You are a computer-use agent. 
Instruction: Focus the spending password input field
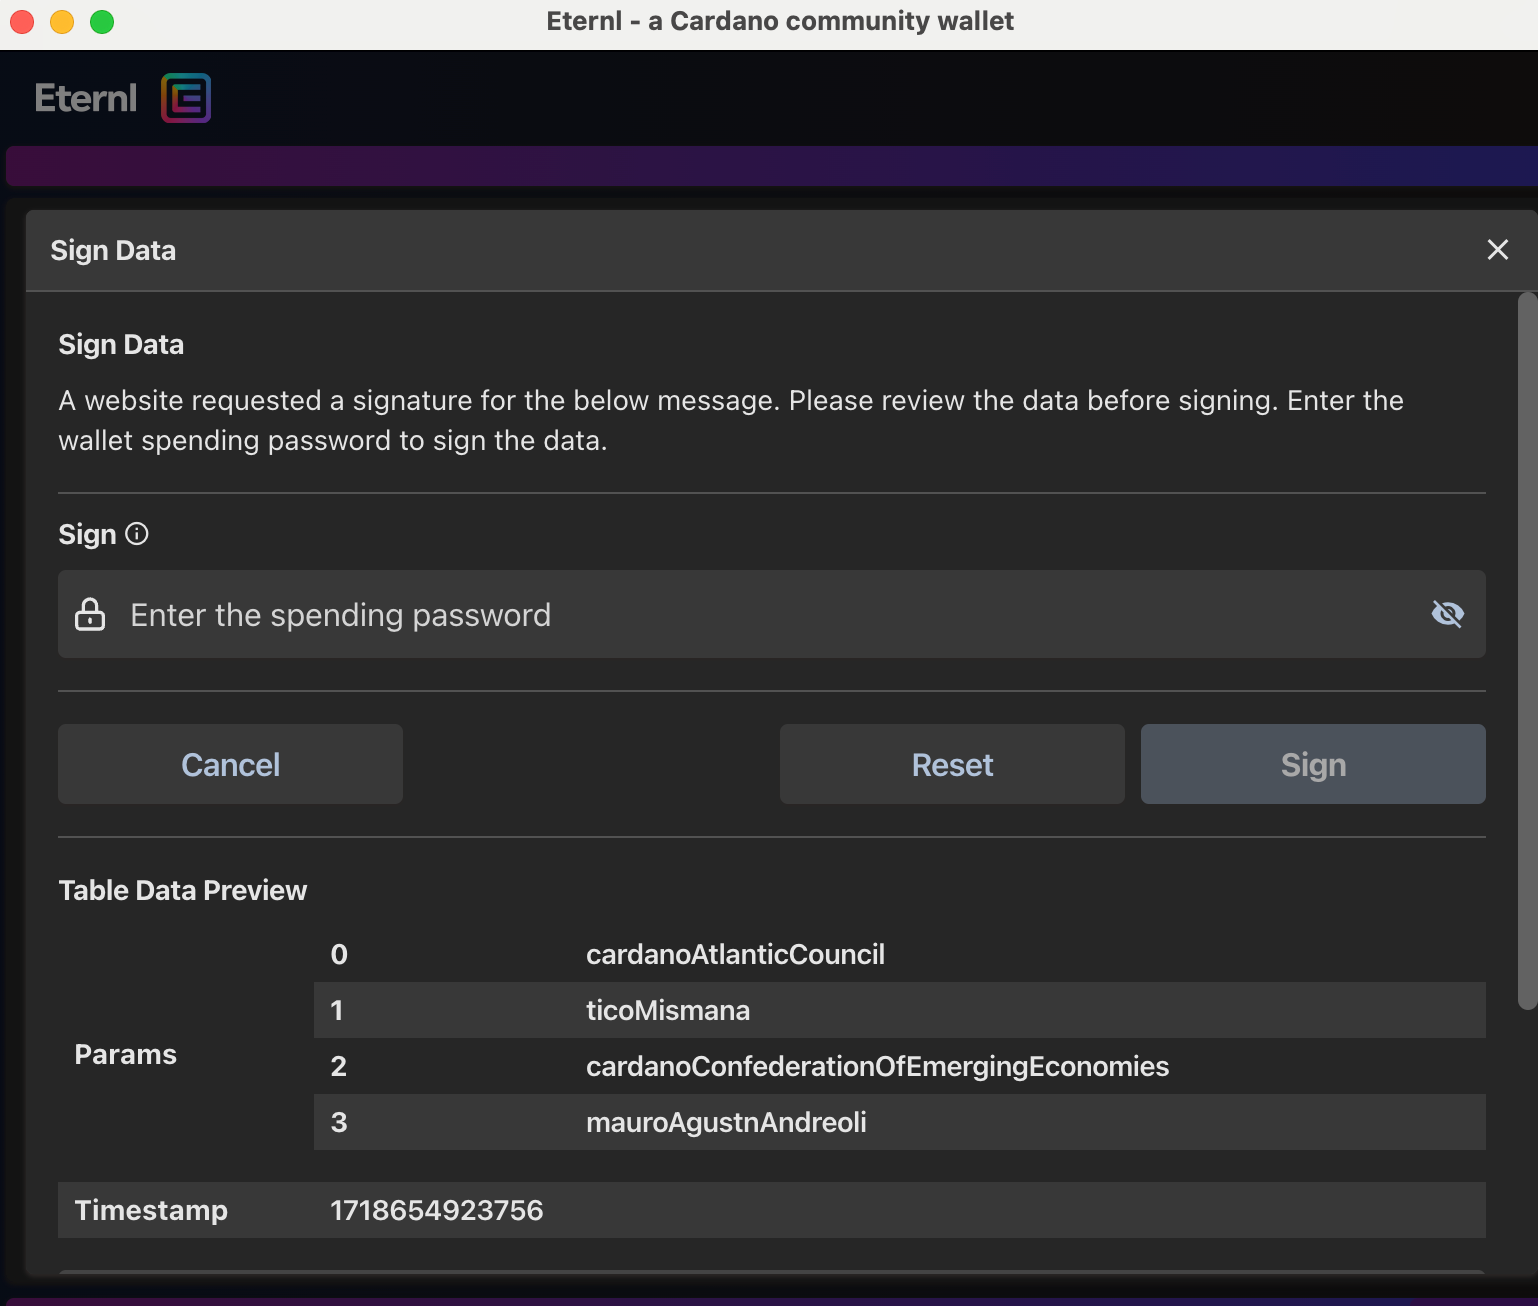point(772,614)
